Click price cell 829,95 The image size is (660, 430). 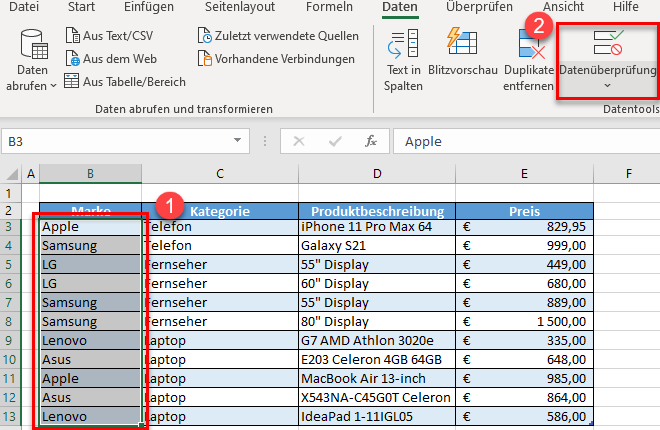524,227
